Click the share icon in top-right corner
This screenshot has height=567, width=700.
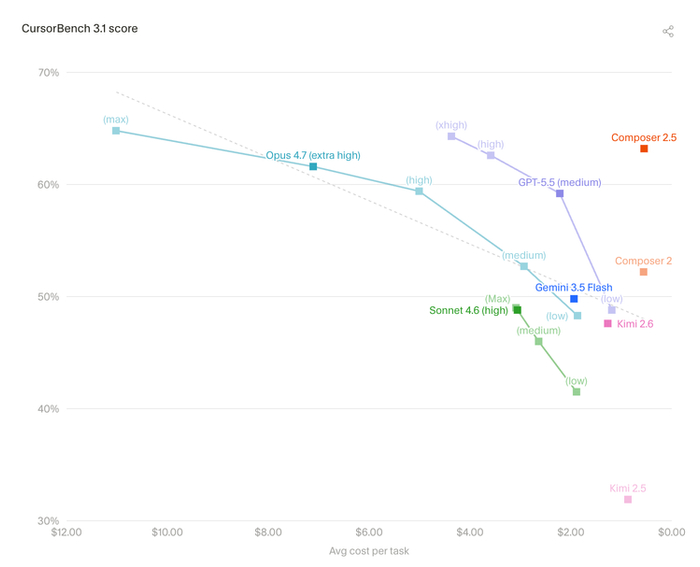click(x=668, y=31)
